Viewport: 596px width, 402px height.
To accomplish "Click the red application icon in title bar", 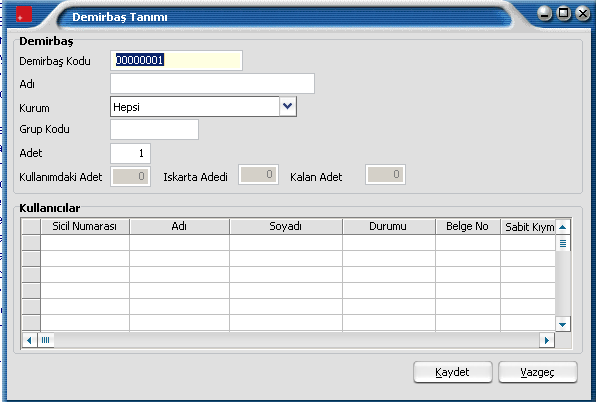I will pyautogui.click(x=24, y=14).
